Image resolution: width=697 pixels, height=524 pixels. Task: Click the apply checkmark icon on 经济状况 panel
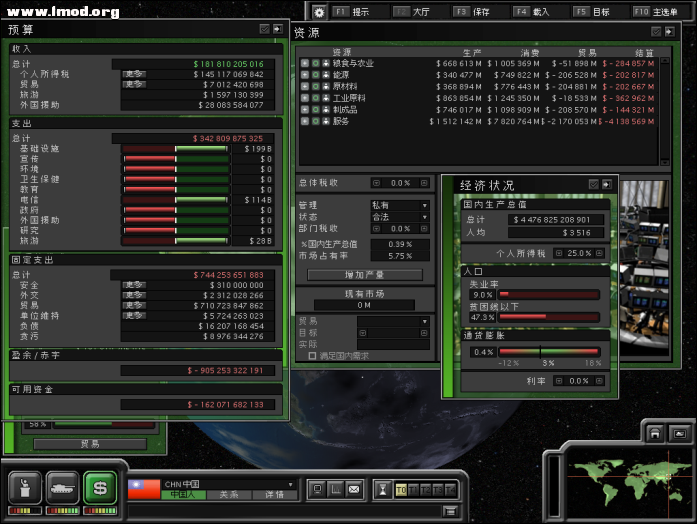[x=592, y=184]
